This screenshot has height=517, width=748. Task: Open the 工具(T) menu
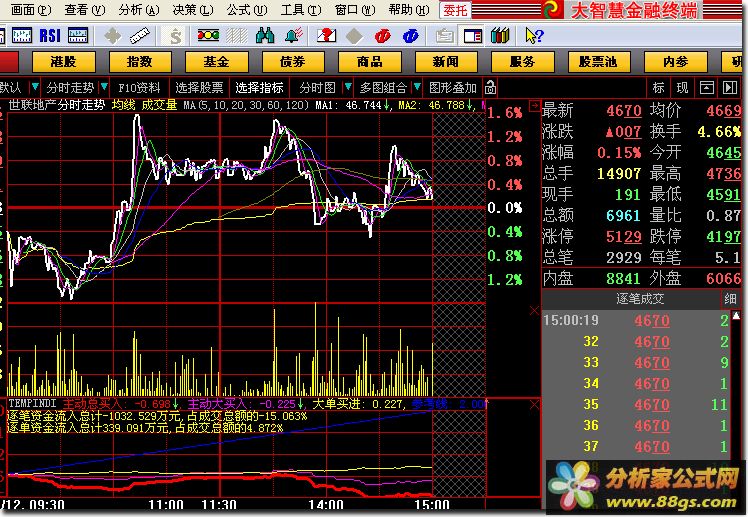tap(301, 10)
